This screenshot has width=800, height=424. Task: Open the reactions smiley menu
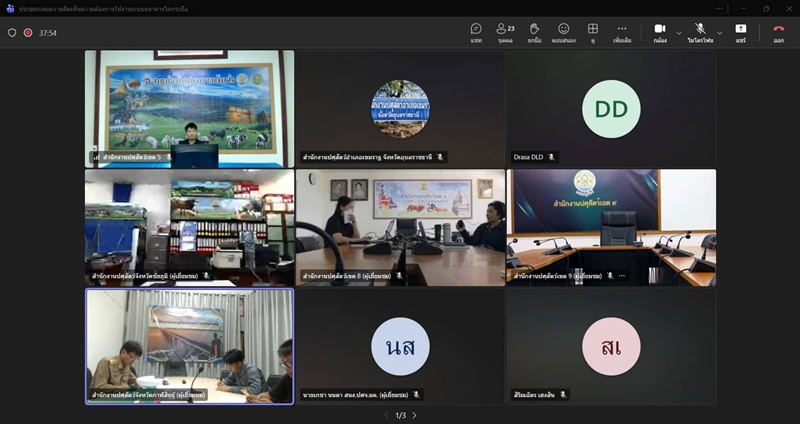click(x=564, y=32)
